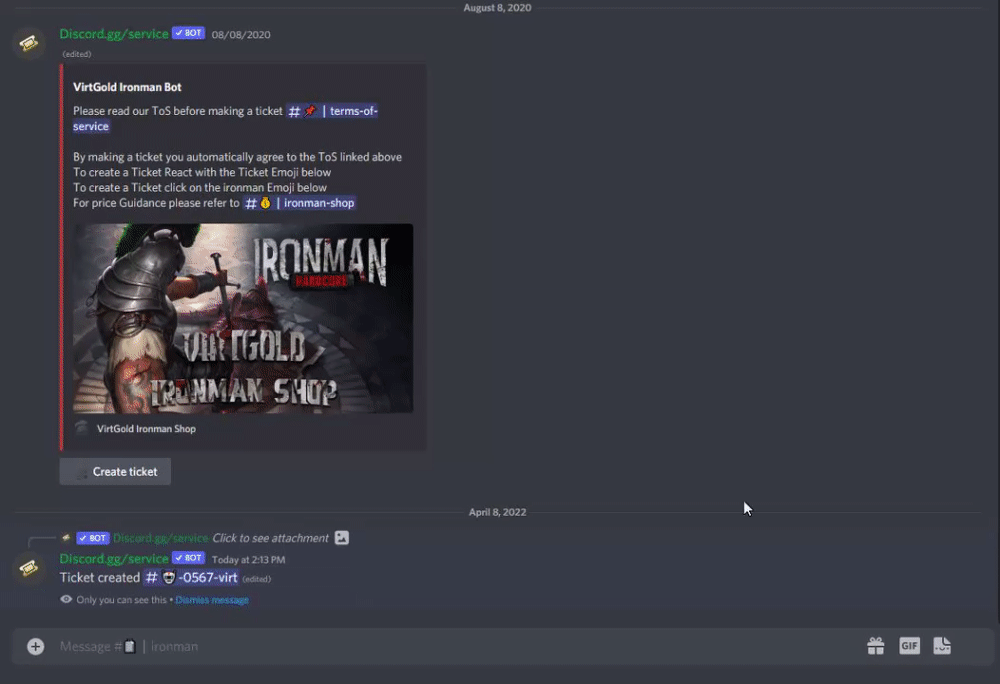Click the "VirtGold Ironman Bot" embed title
1000x684 pixels.
[127, 87]
